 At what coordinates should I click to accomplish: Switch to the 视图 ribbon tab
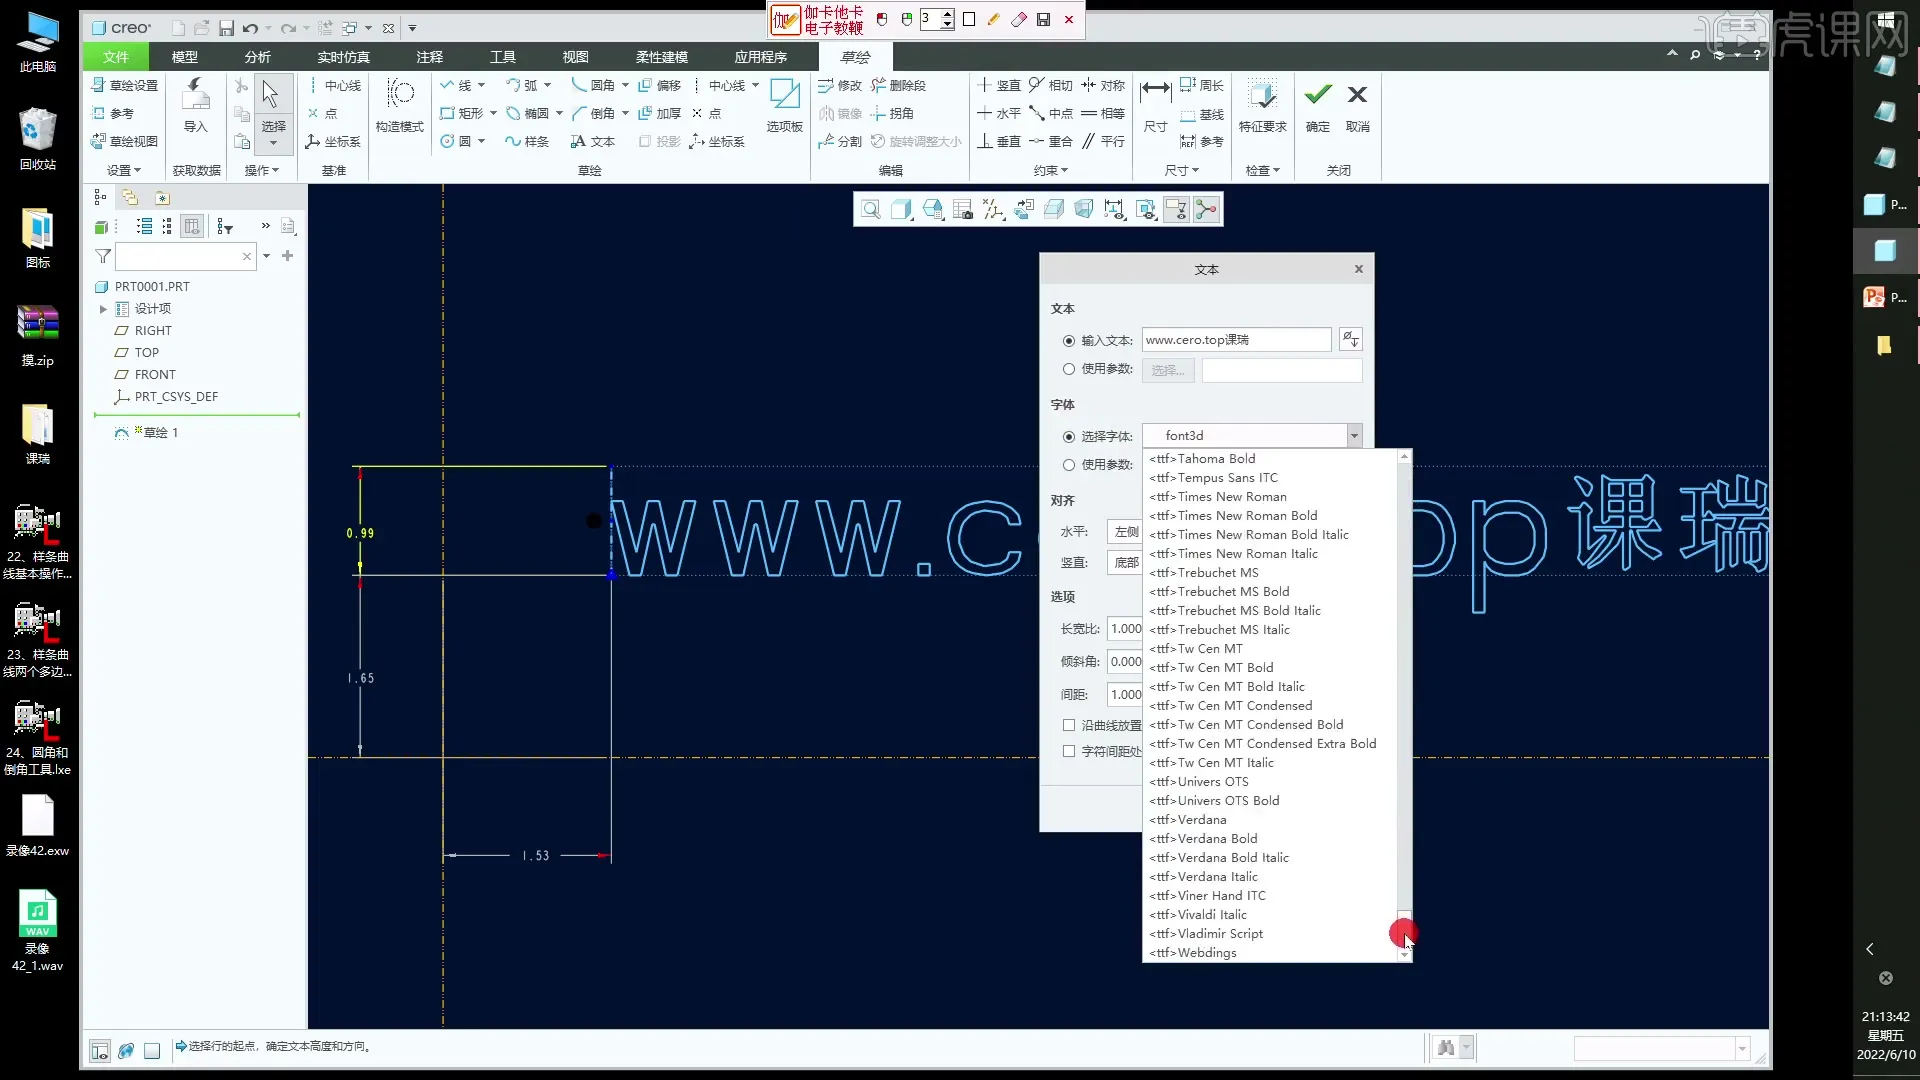(574, 57)
